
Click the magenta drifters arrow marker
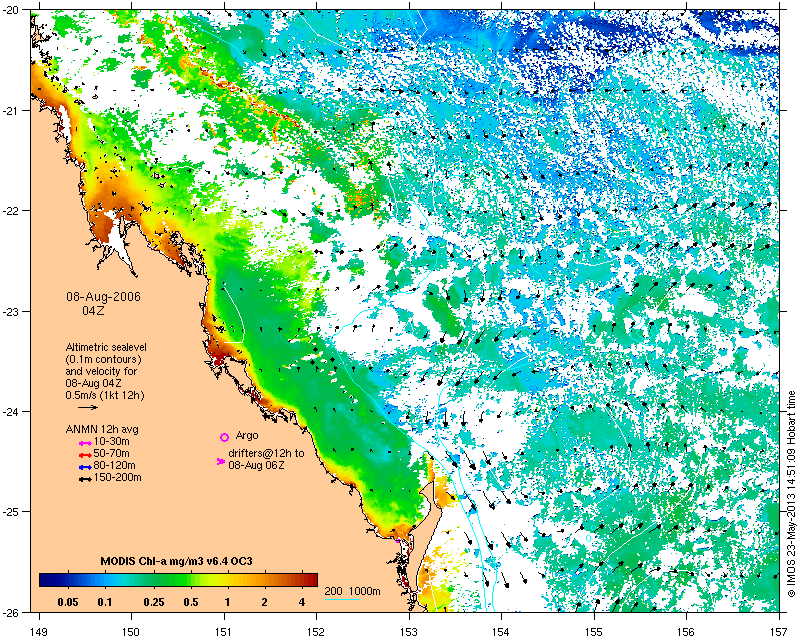coord(221,461)
